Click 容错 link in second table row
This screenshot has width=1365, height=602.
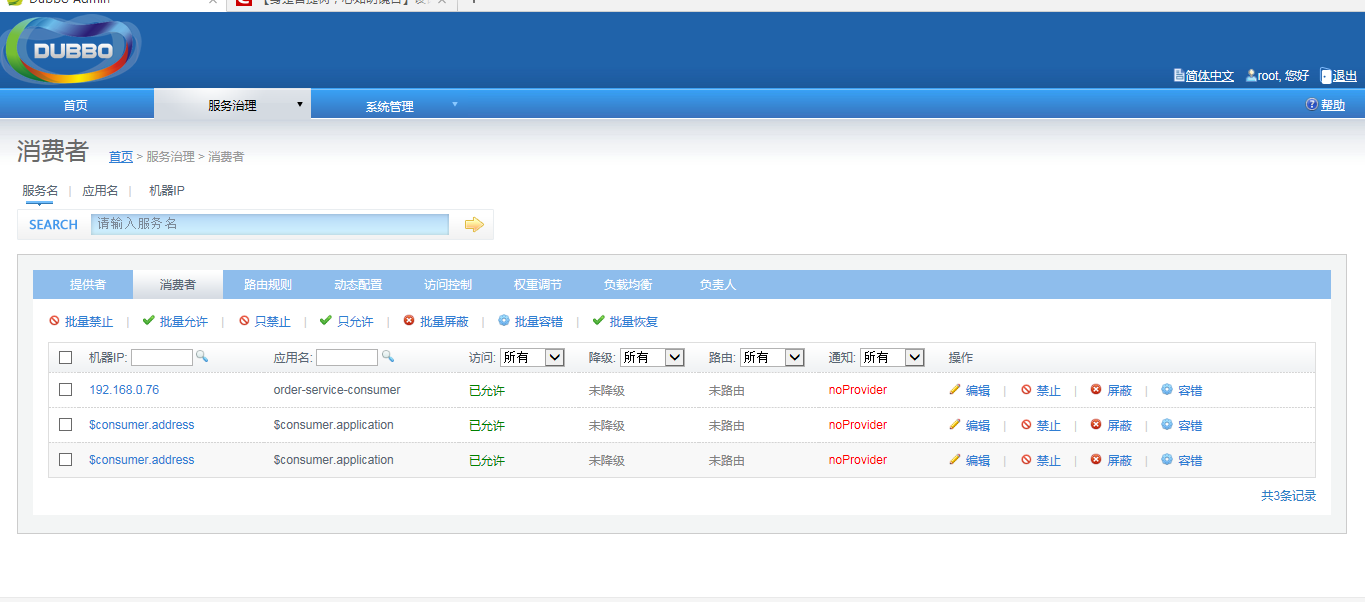pos(1190,426)
